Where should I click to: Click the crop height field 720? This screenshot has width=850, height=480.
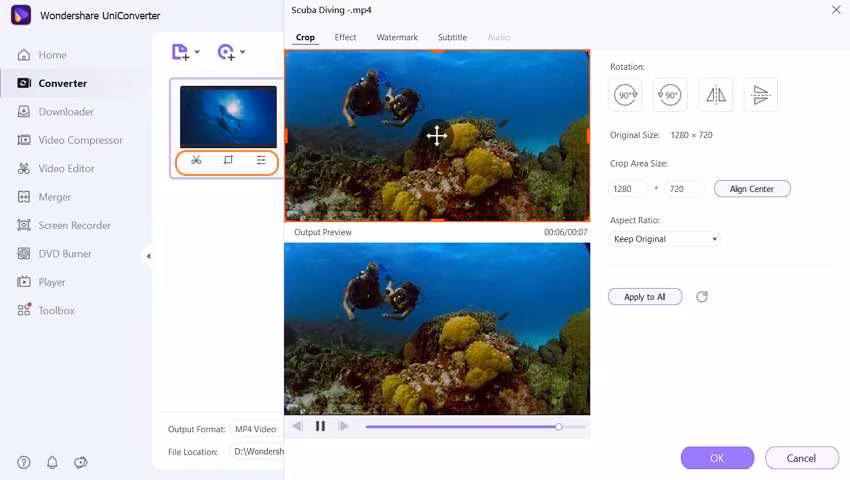(x=684, y=189)
